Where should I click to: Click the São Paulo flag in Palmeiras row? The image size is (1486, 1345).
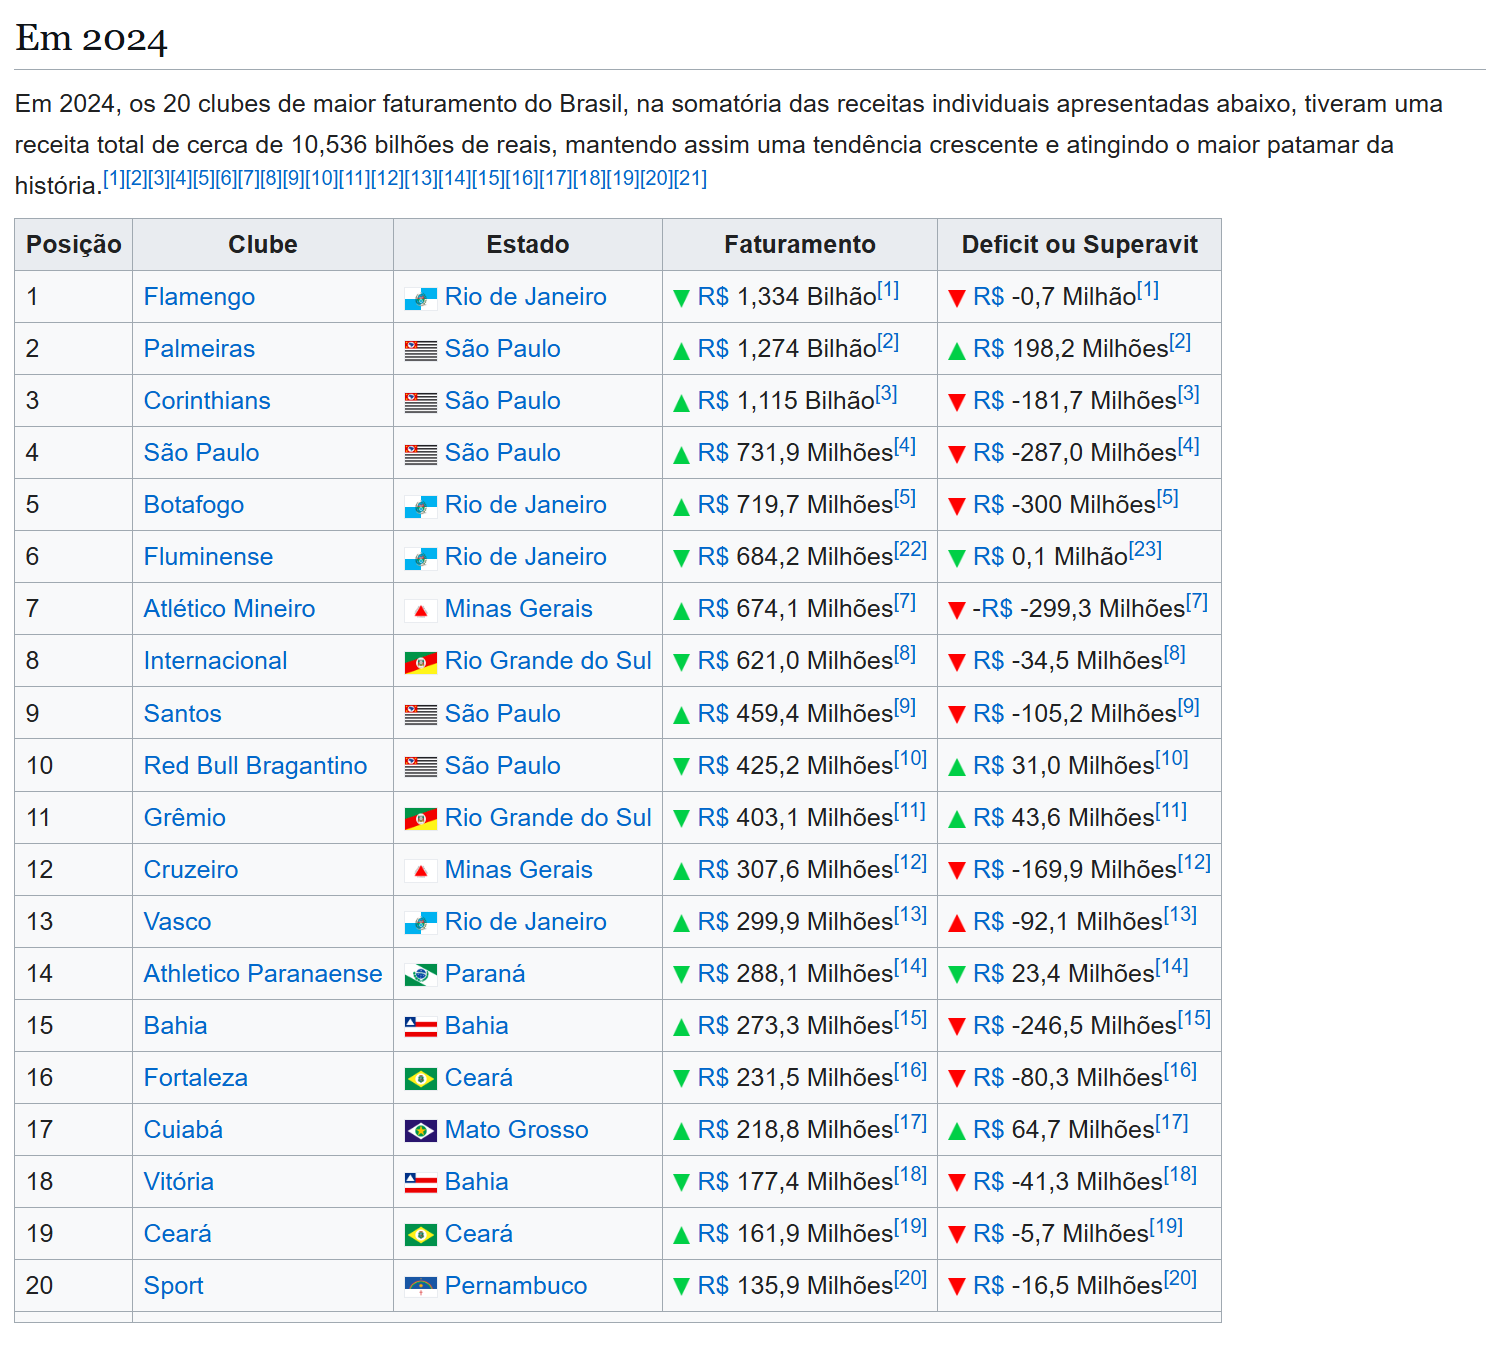[420, 350]
